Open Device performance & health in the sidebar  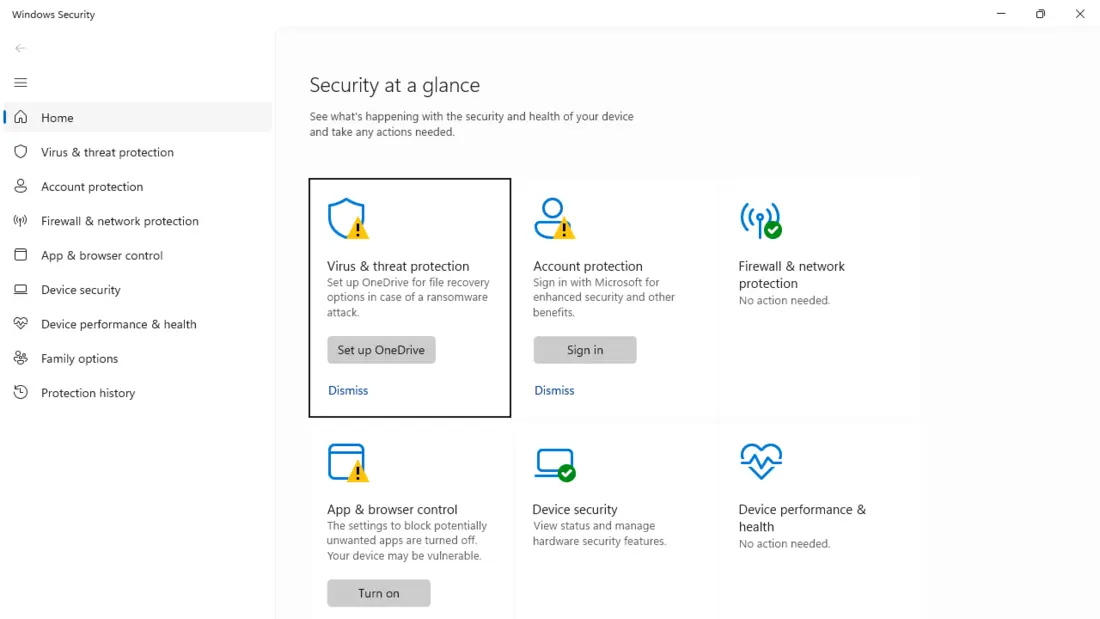click(138, 324)
